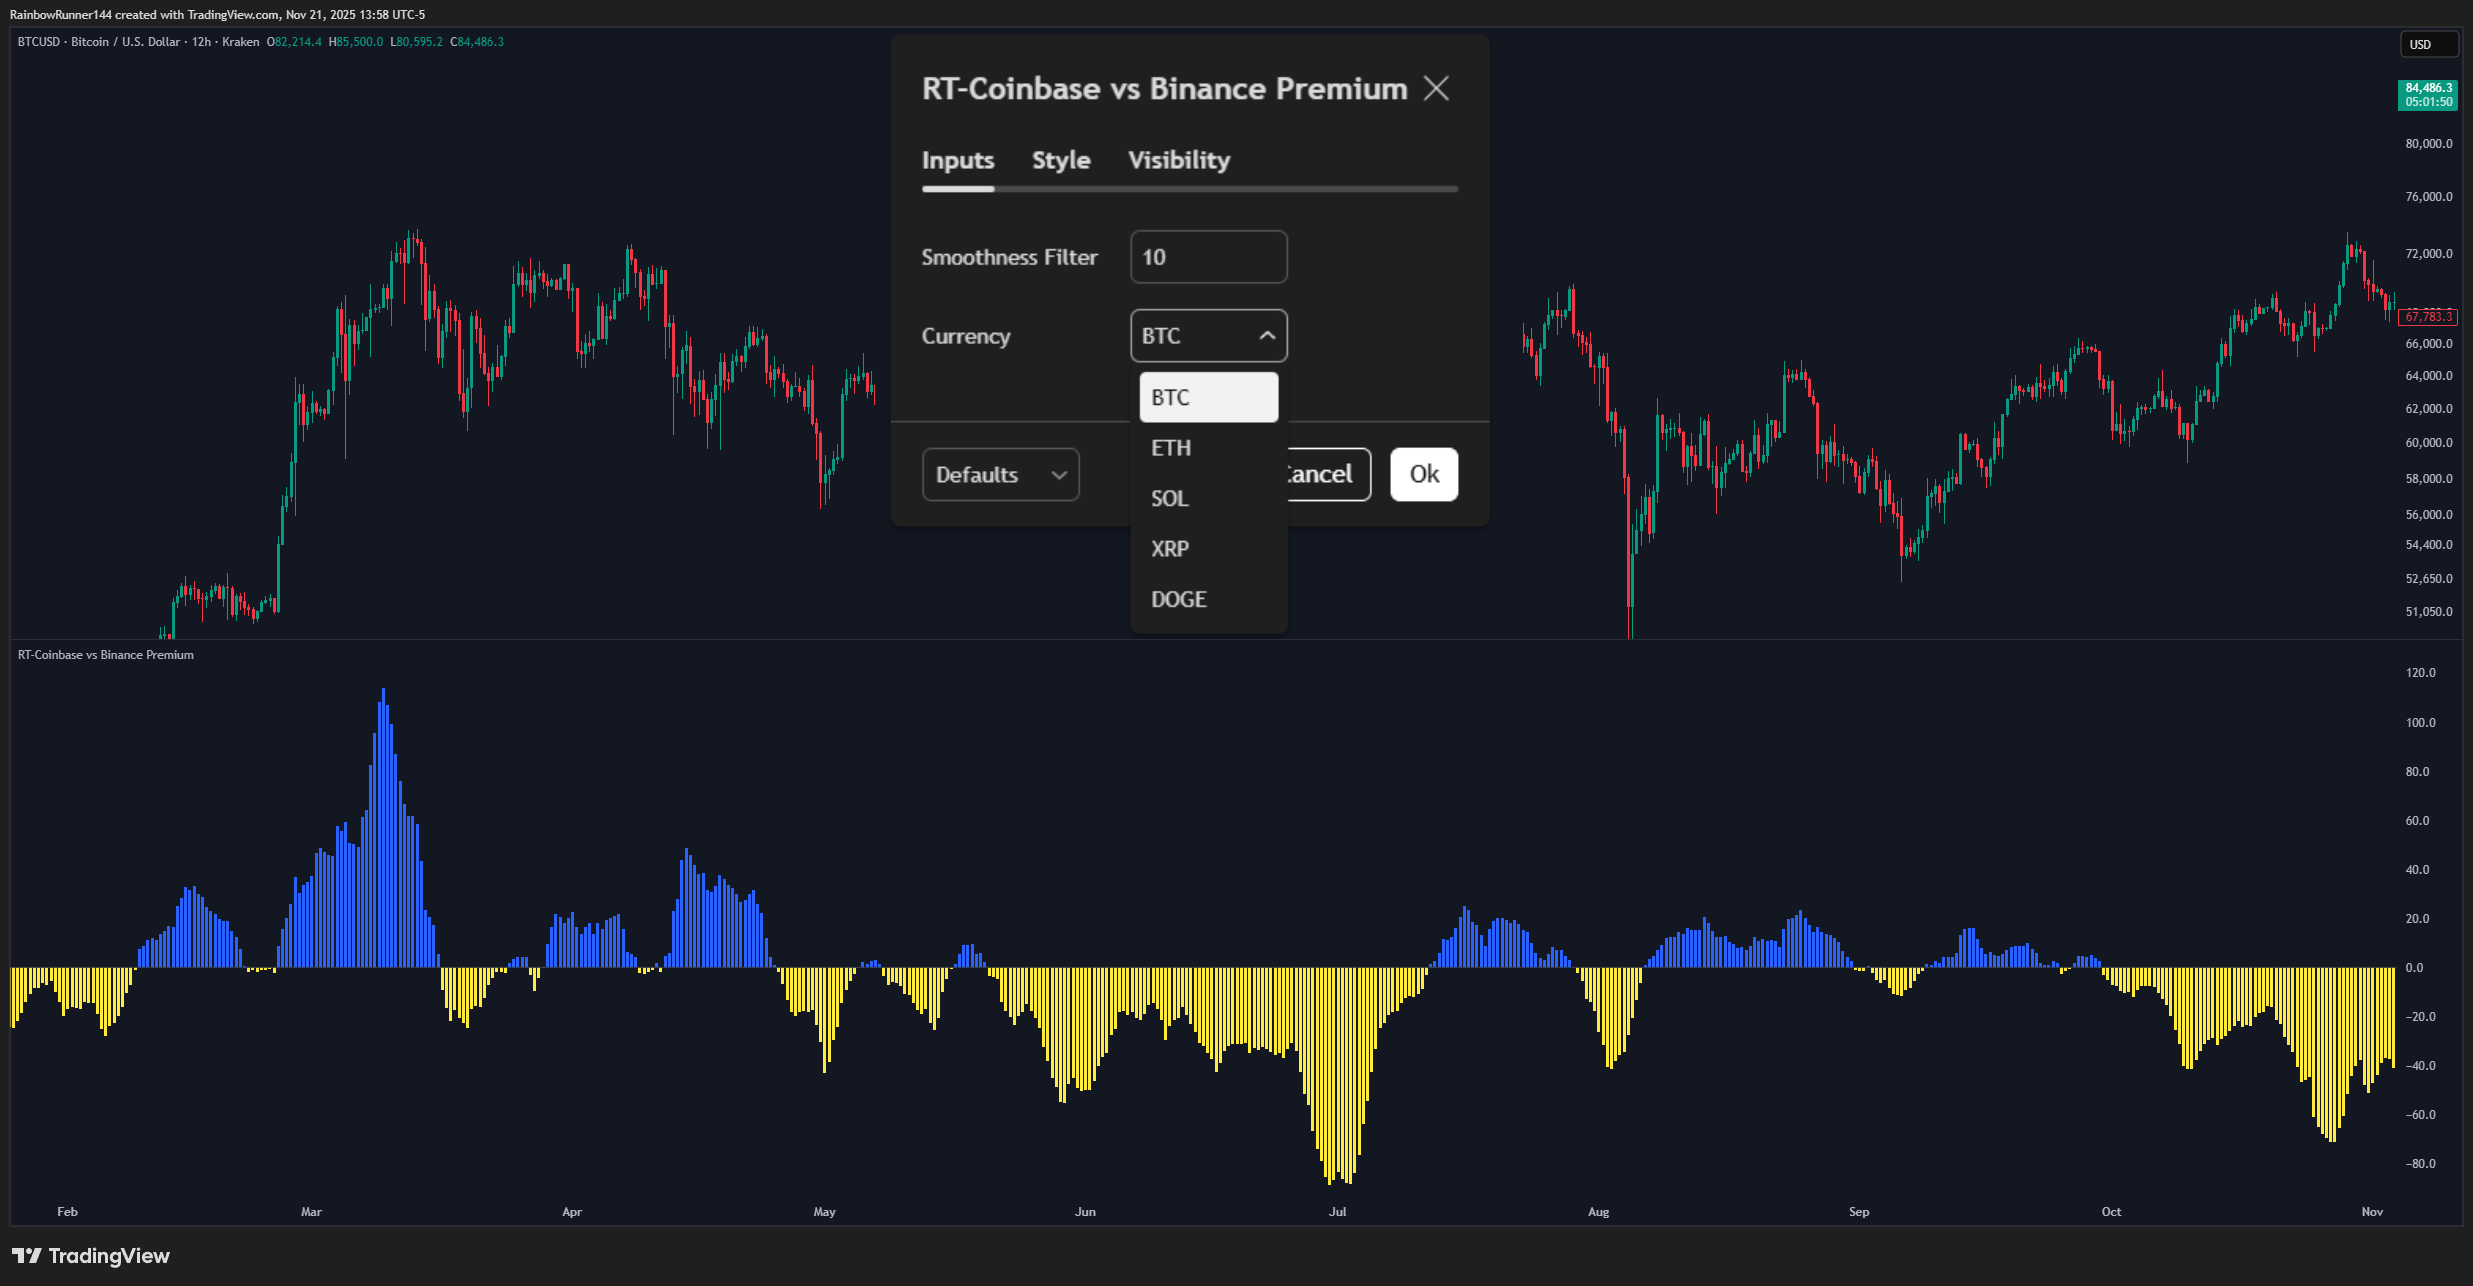Viewport: 2473px width, 1286px height.
Task: Click the red 67,783.3 price label
Action: pos(2428,317)
